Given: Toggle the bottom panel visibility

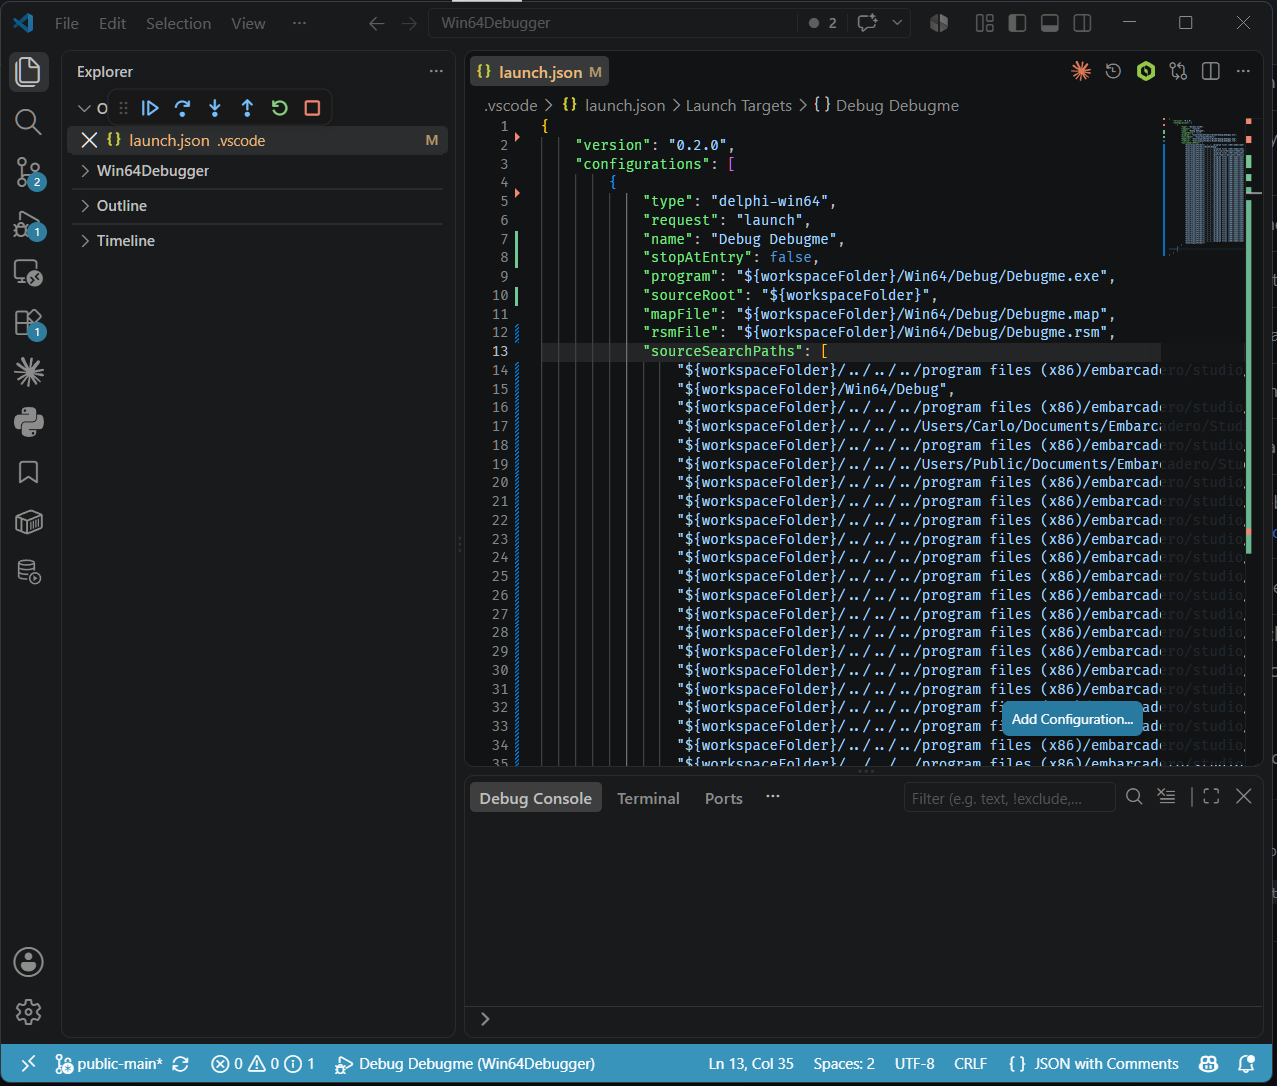Looking at the screenshot, I should [x=1049, y=23].
